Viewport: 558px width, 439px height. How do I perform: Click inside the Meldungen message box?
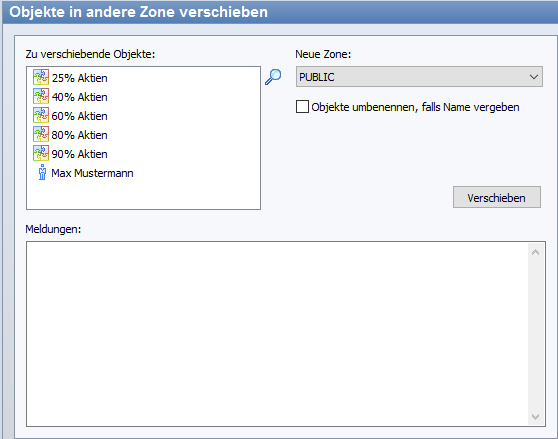point(278,334)
